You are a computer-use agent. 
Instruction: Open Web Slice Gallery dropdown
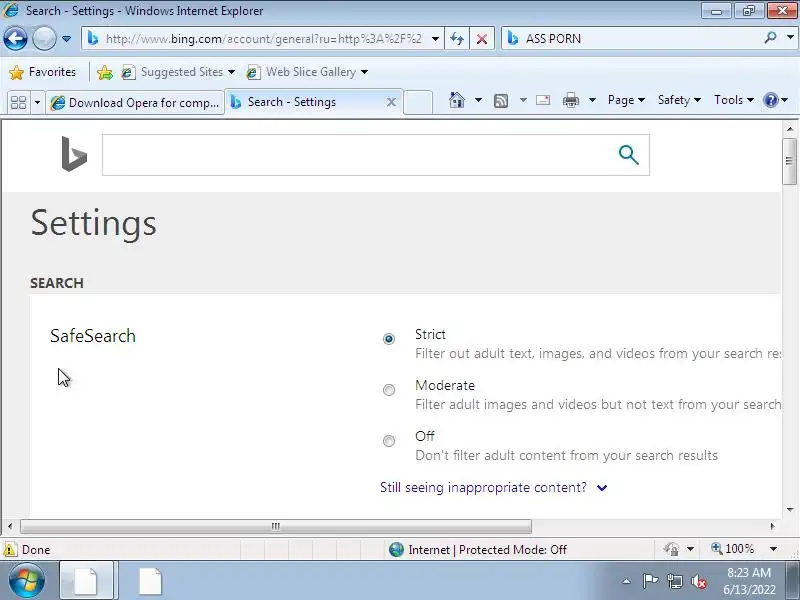pyautogui.click(x=308, y=72)
